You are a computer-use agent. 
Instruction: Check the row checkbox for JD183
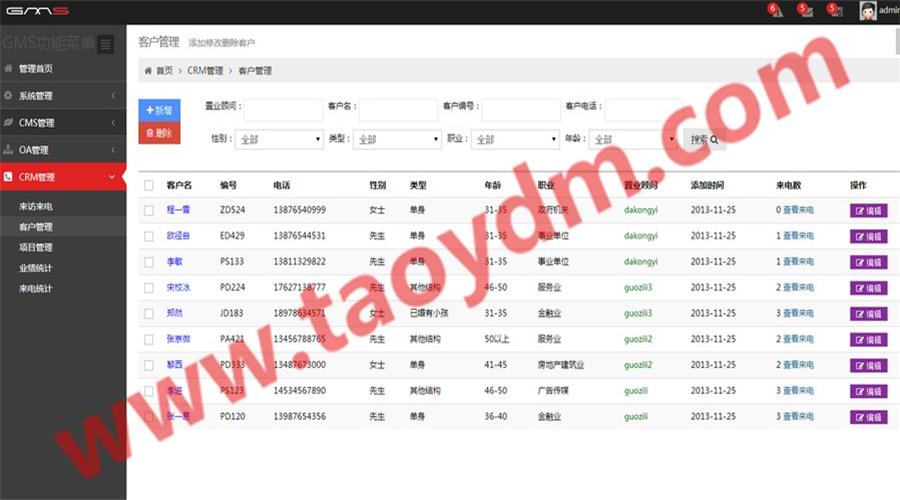149,314
